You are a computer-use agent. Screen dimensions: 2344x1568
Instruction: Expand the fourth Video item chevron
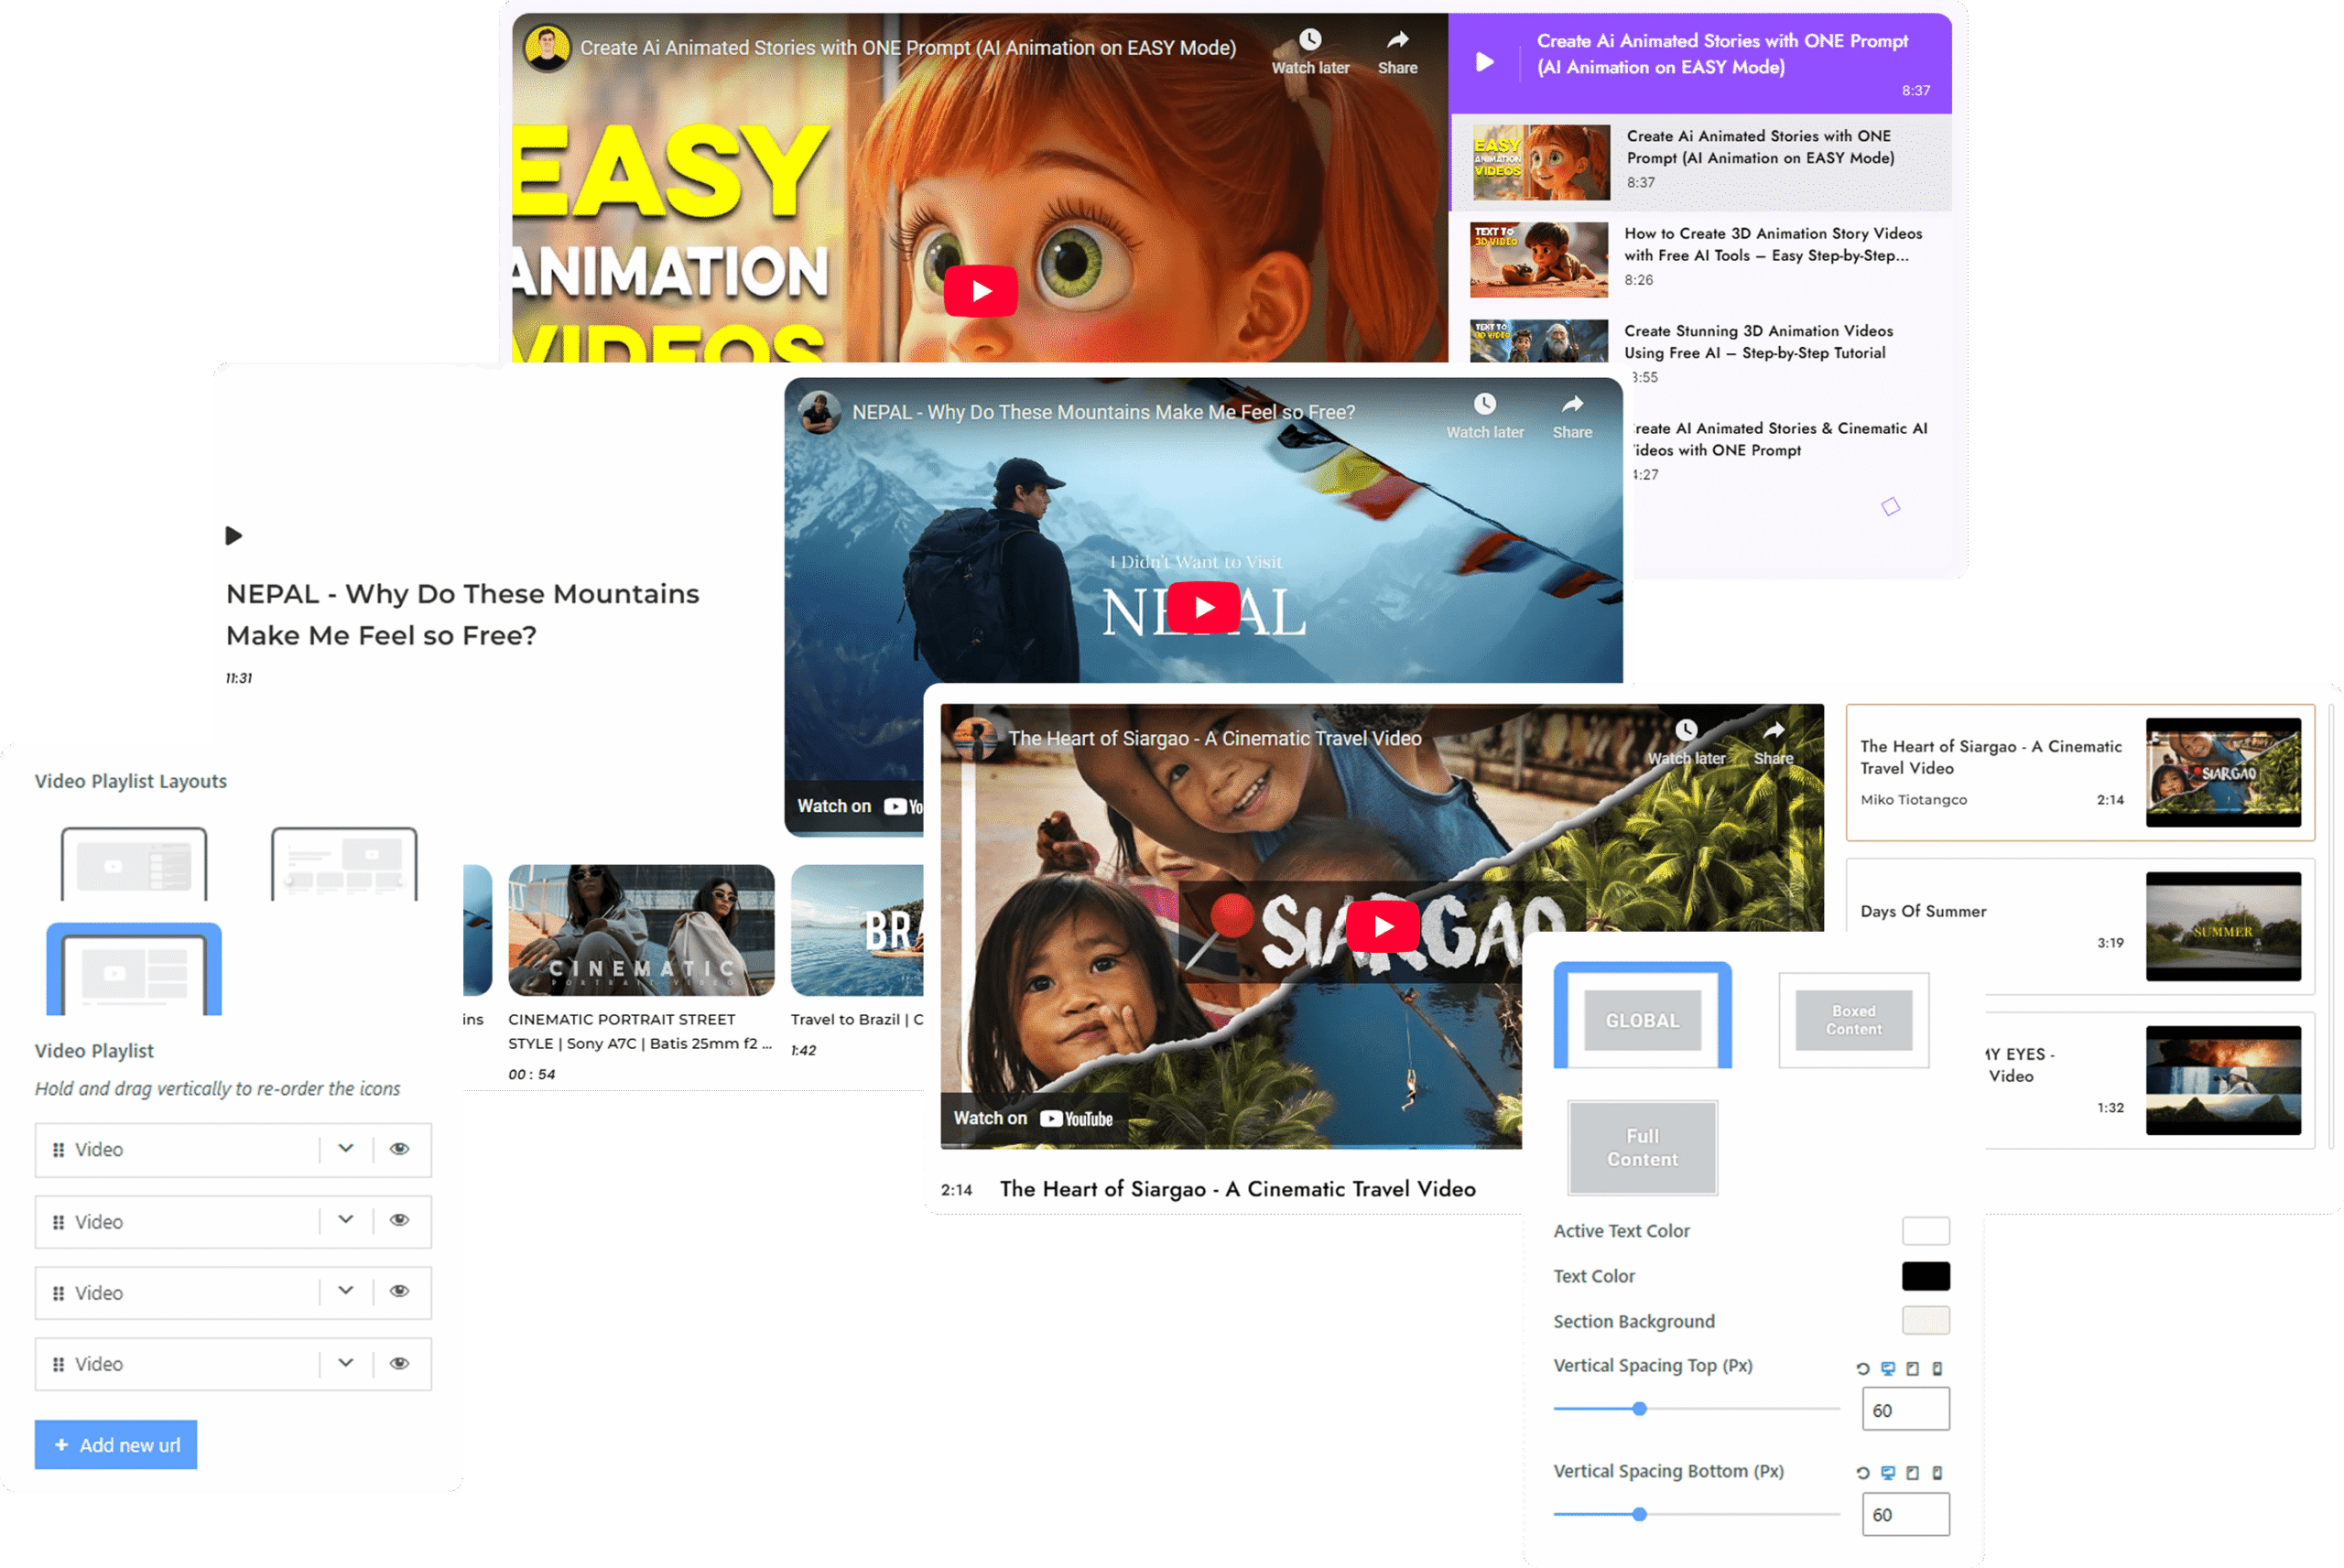345,1363
